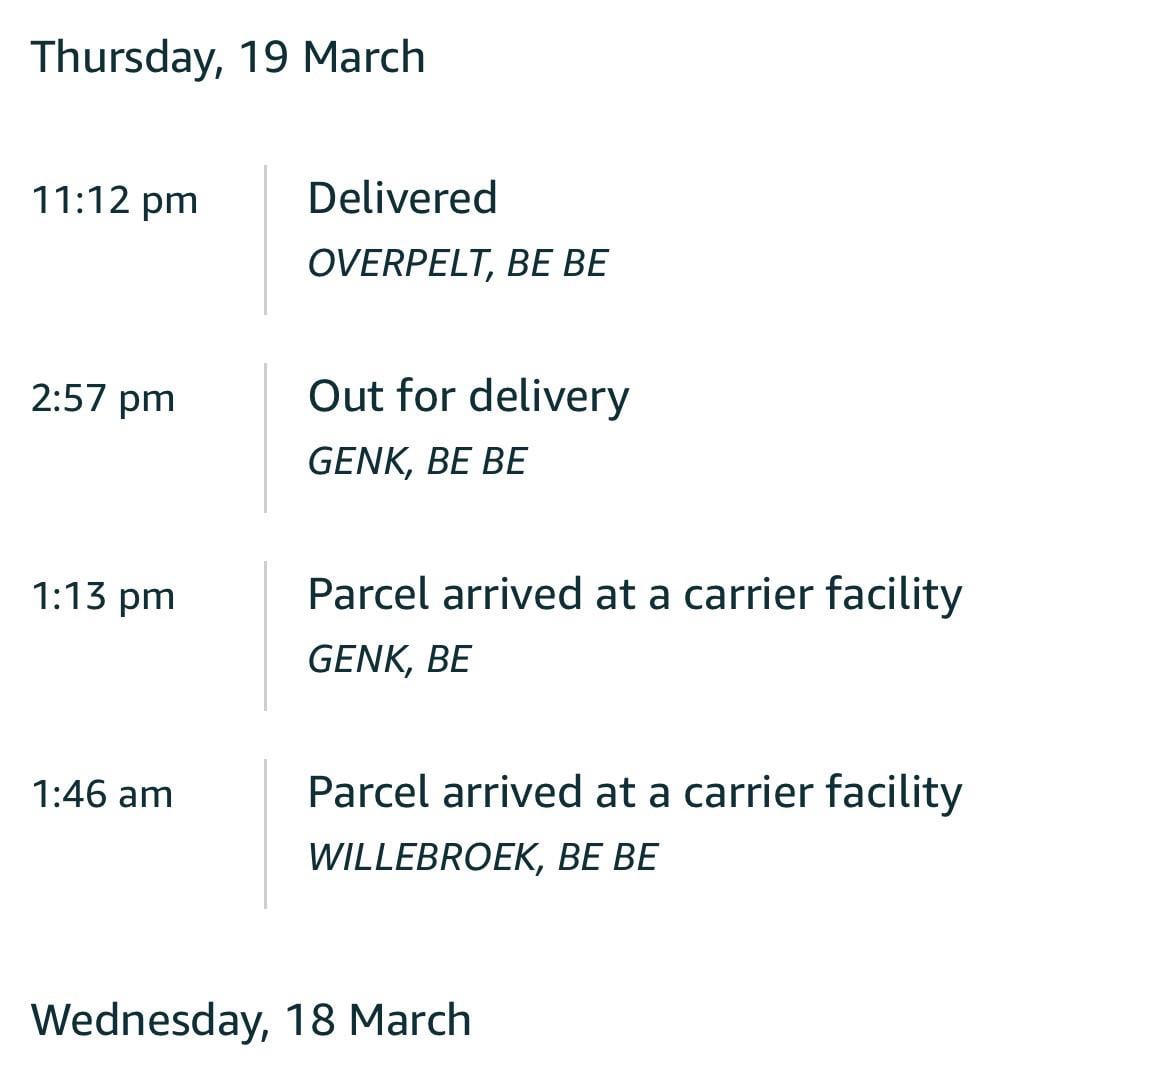The height and width of the screenshot is (1083, 1170).
Task: Open the Out for delivery status
Action: (468, 396)
